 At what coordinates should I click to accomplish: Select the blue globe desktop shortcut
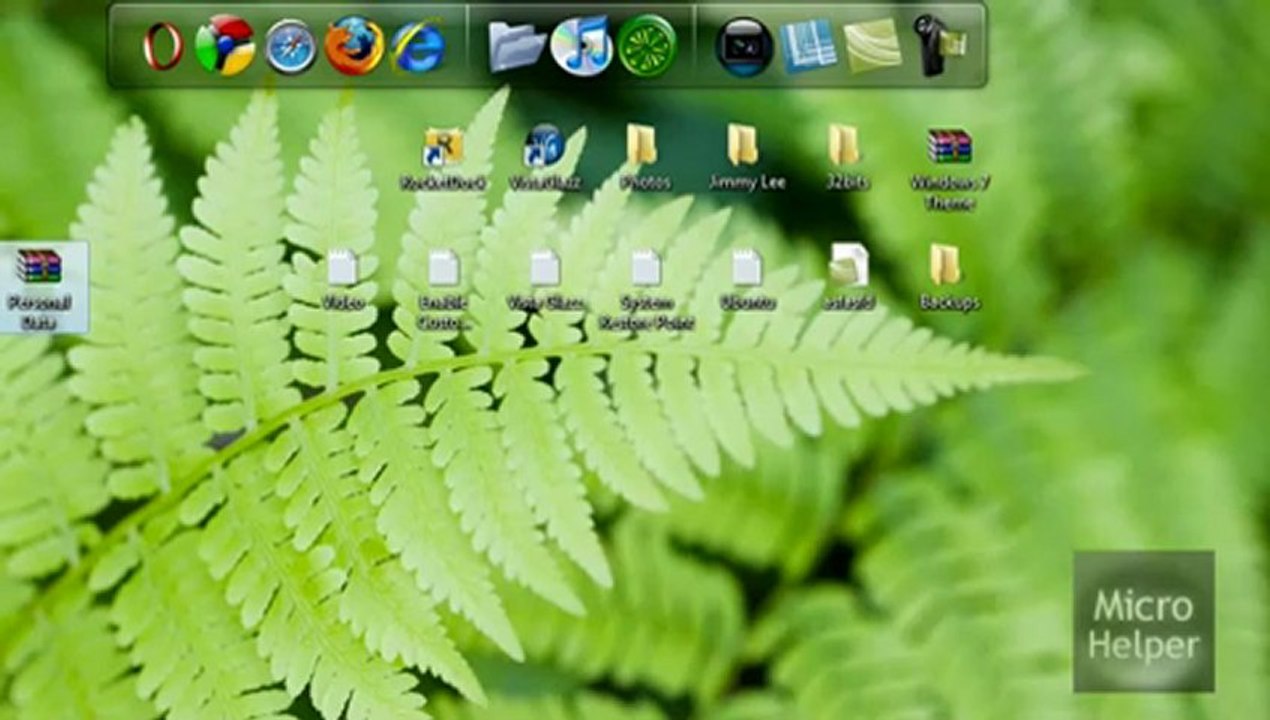pyautogui.click(x=544, y=158)
